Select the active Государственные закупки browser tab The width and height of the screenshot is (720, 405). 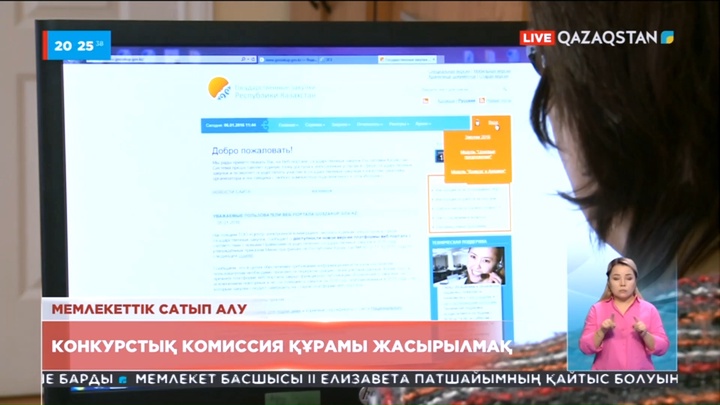tap(405, 60)
